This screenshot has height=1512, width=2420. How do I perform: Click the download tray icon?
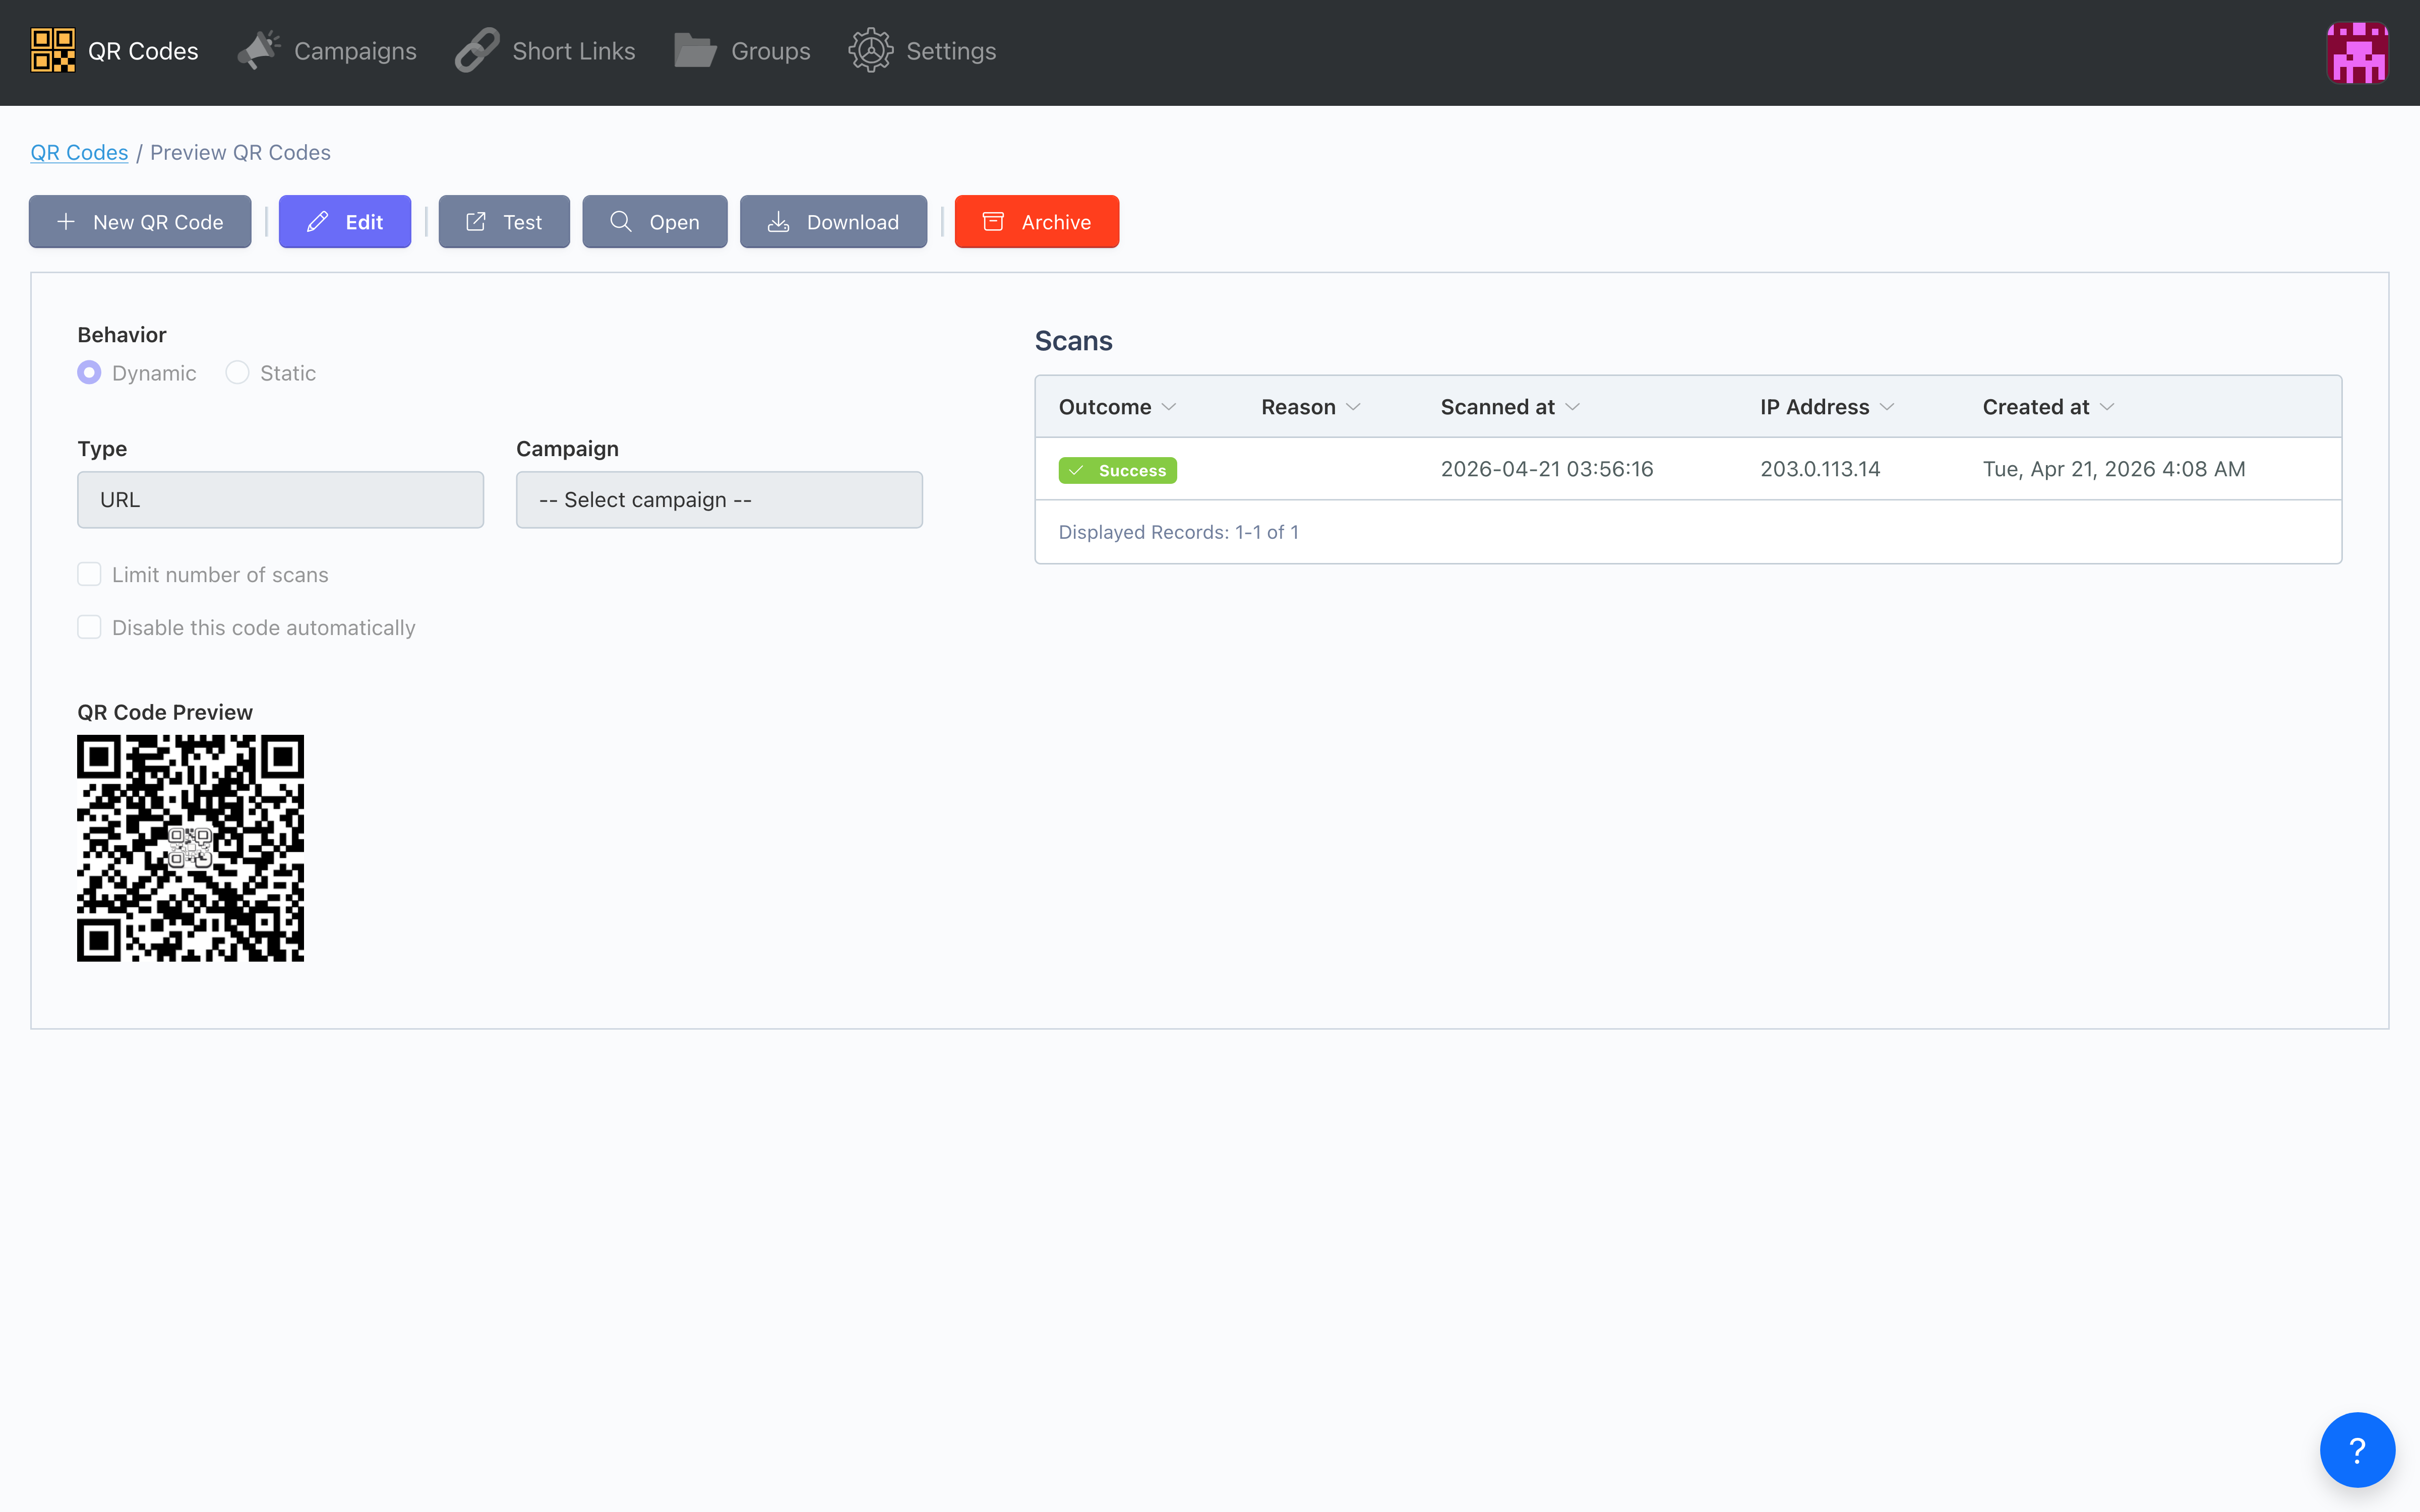[779, 222]
